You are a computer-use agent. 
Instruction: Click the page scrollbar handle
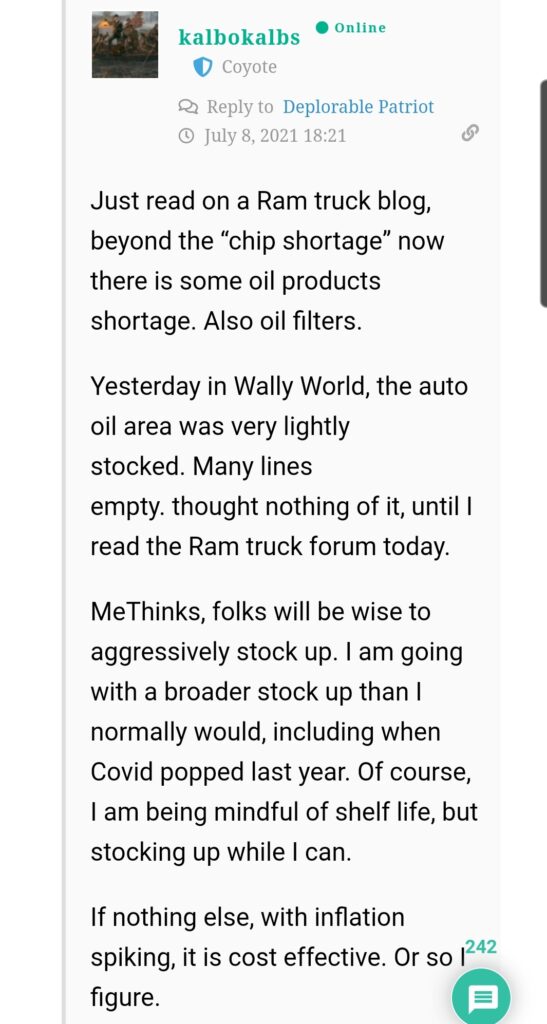coord(543,193)
